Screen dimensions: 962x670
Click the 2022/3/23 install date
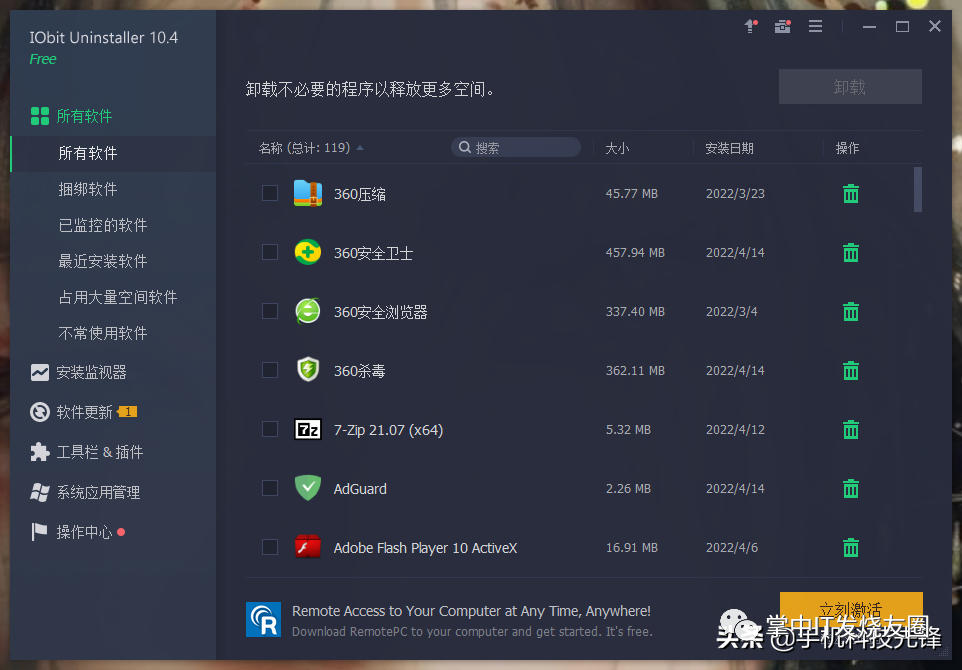click(x=735, y=194)
